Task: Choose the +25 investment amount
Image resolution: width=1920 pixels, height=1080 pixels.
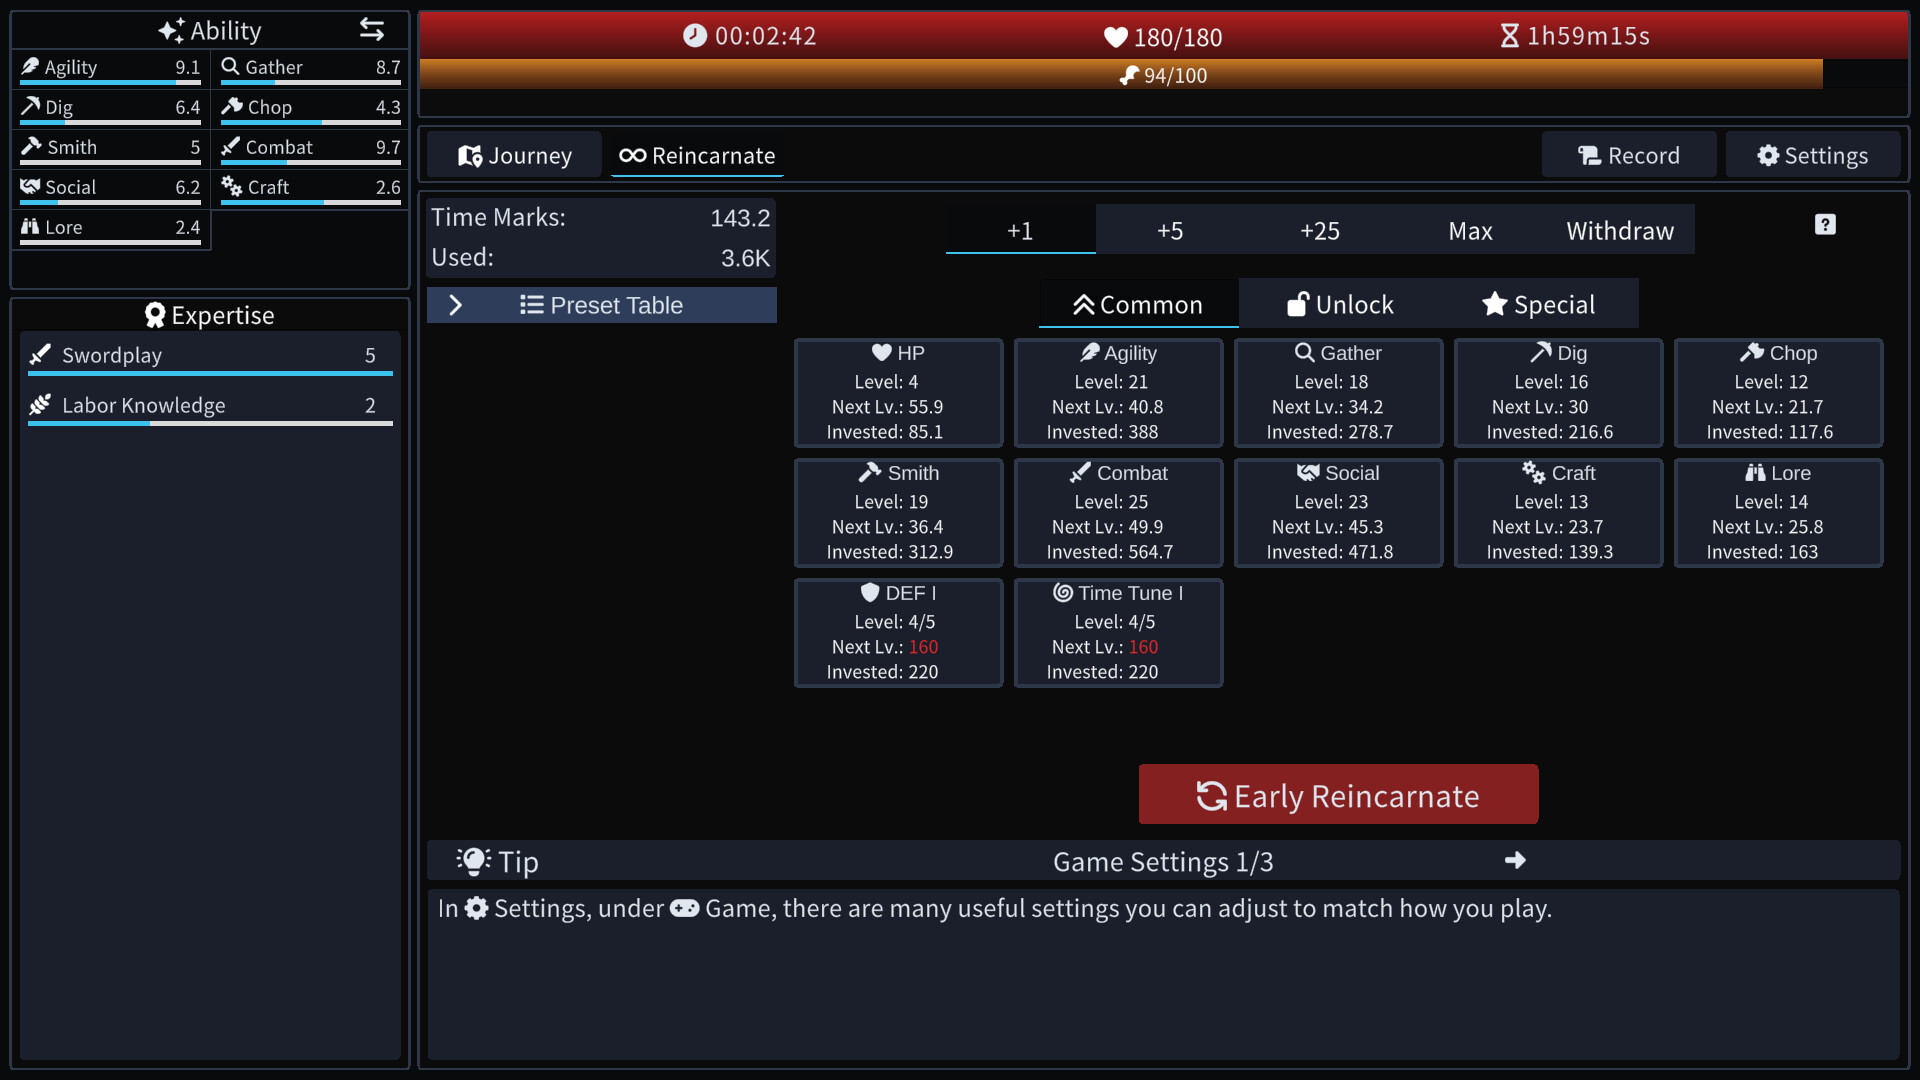Action: click(1320, 230)
